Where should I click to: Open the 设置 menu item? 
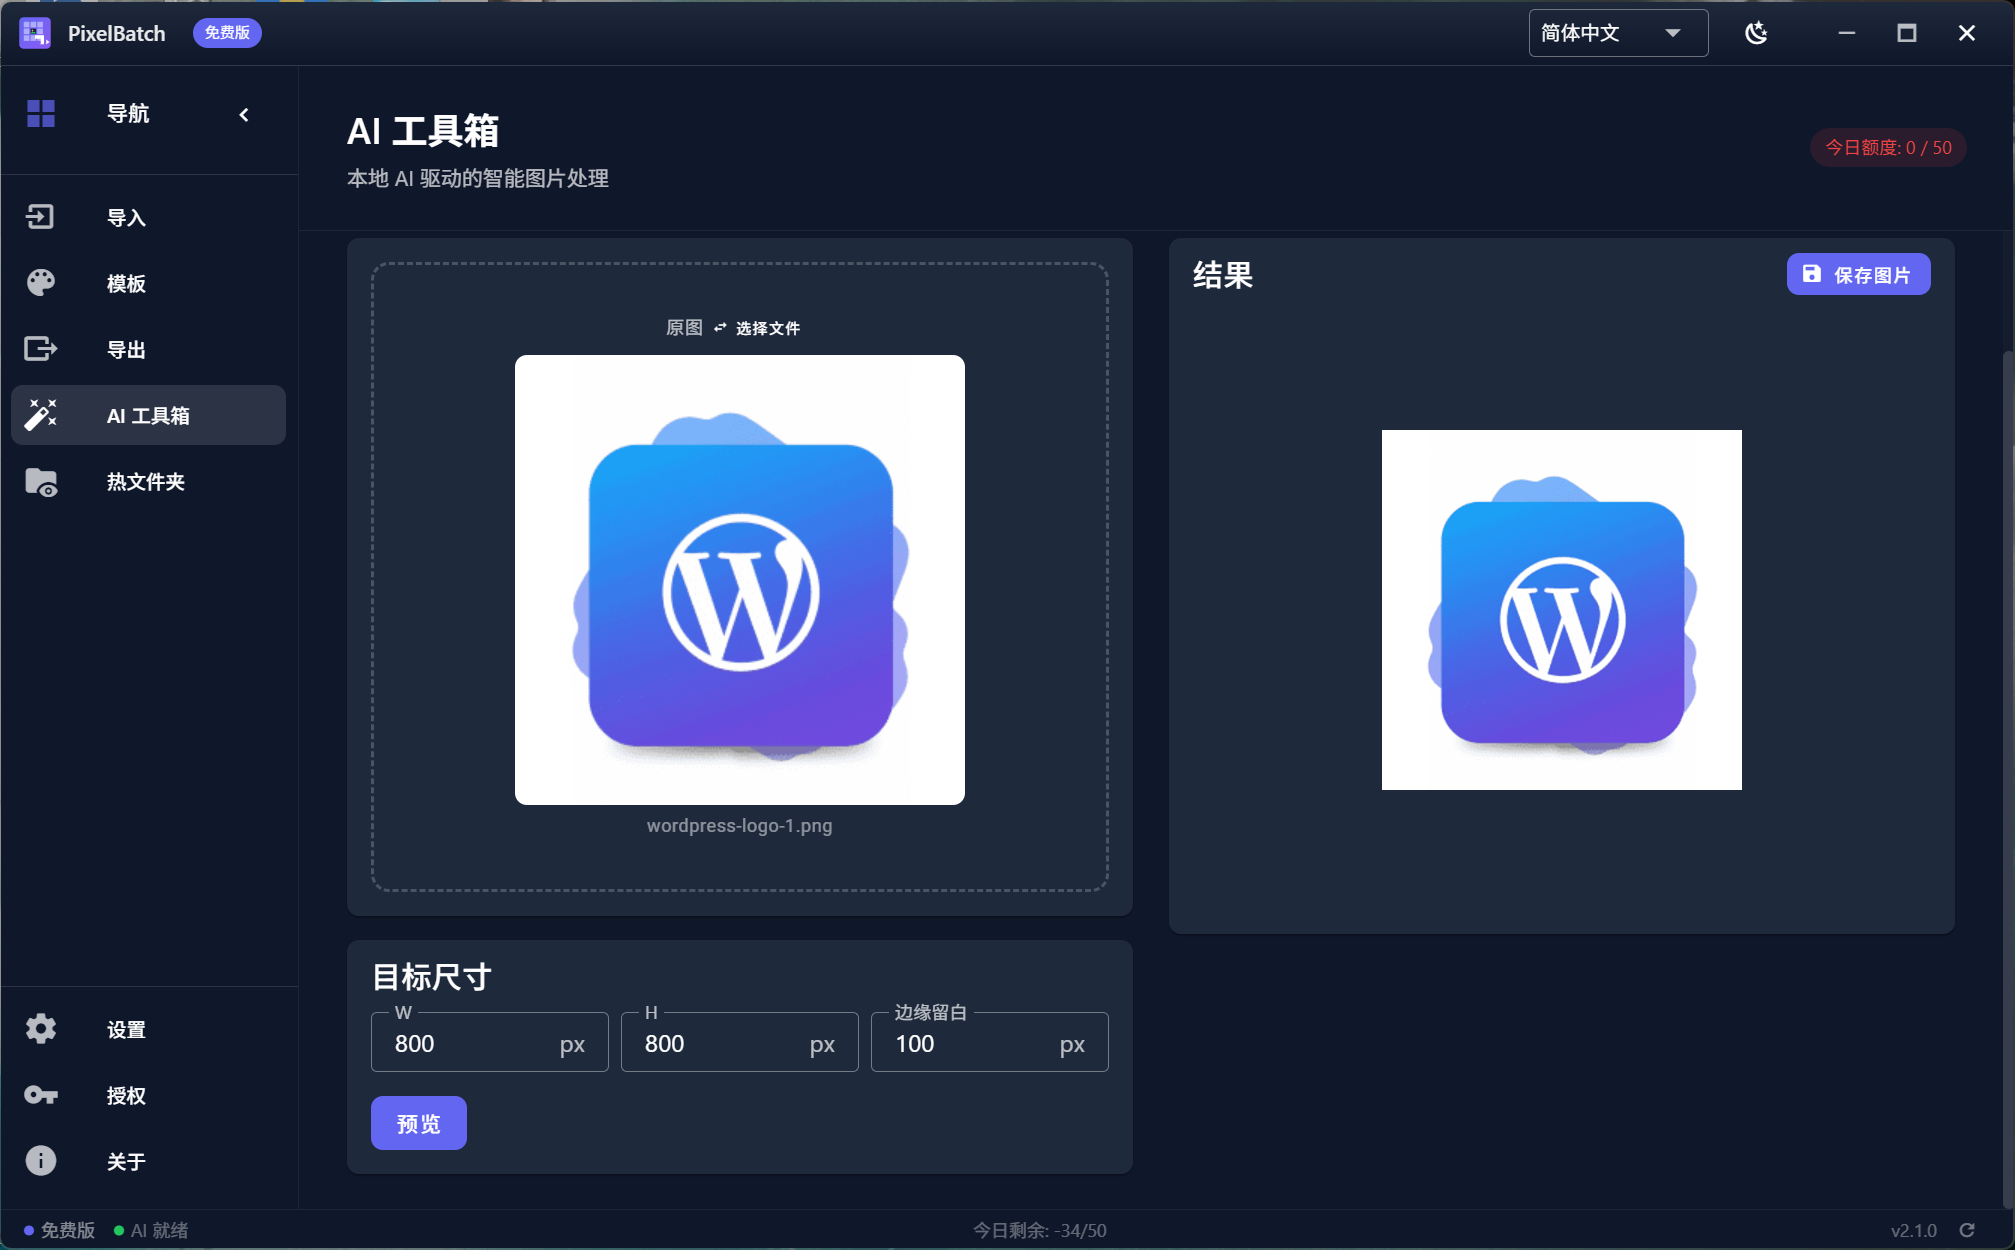click(x=148, y=1029)
